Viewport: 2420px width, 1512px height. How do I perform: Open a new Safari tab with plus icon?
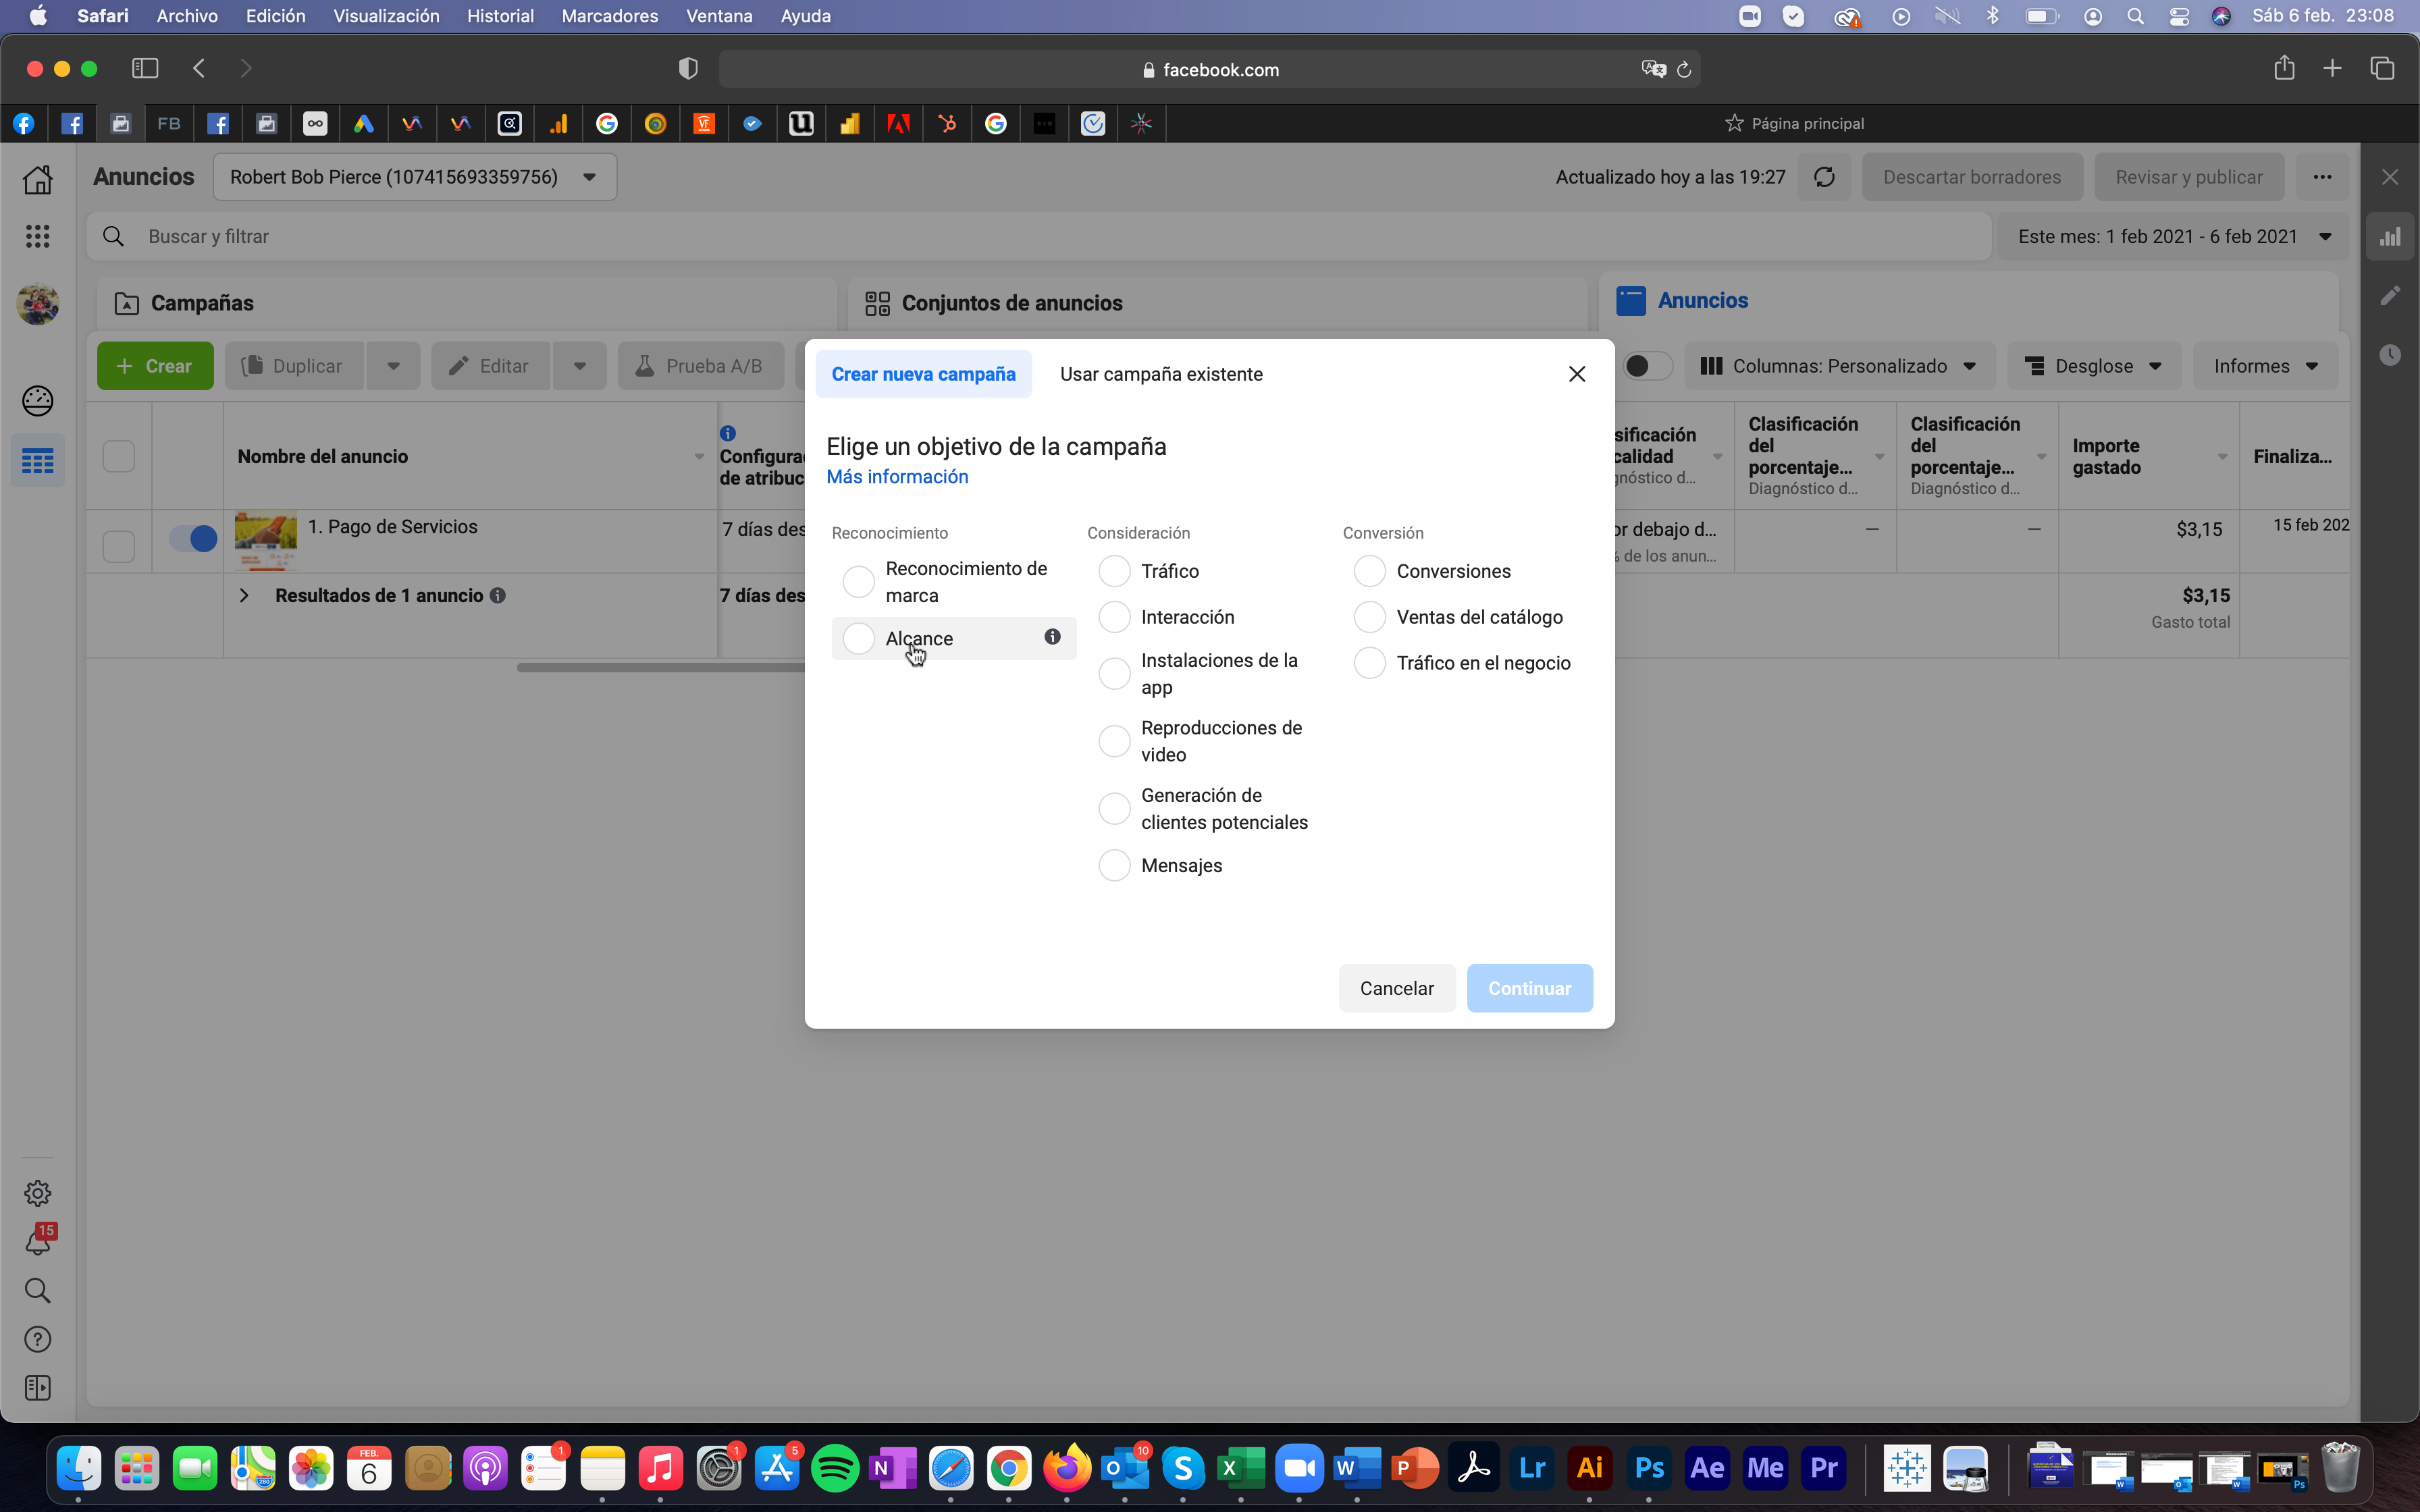2332,68
